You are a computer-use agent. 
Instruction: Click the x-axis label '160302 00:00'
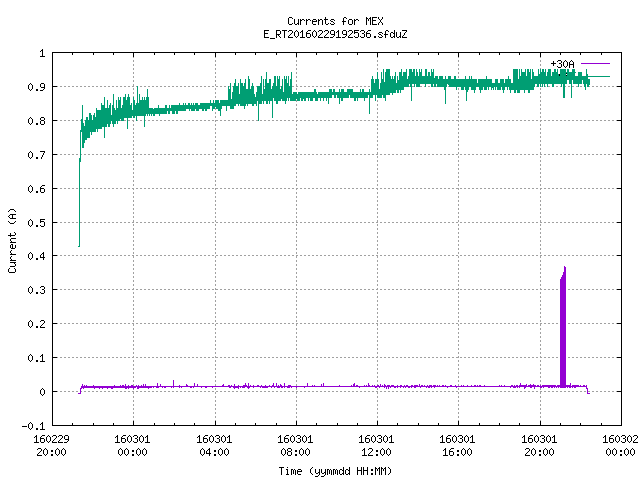620,445
